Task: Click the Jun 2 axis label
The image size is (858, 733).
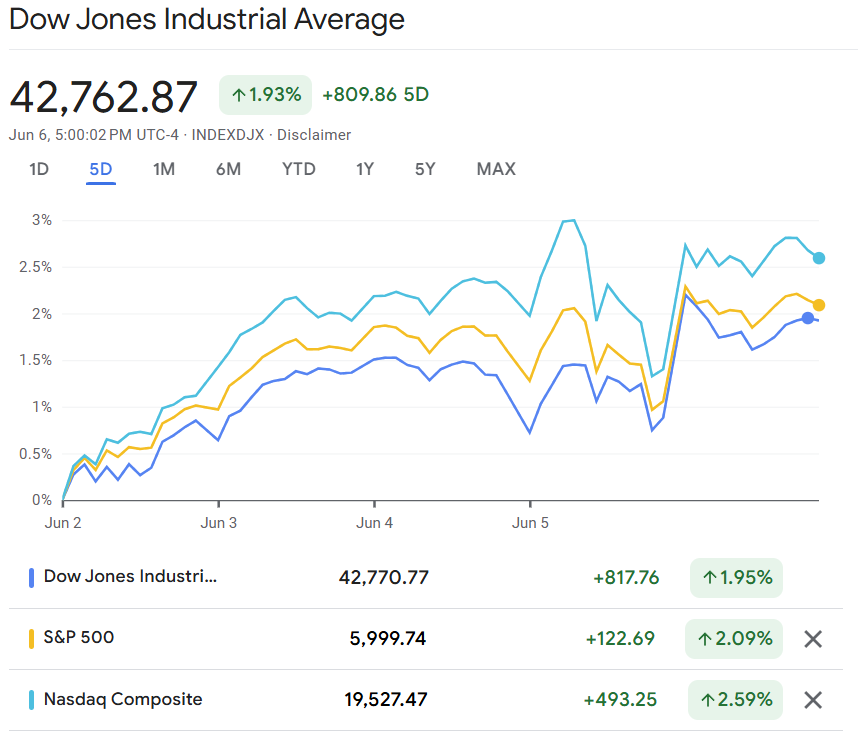Action: tap(63, 523)
